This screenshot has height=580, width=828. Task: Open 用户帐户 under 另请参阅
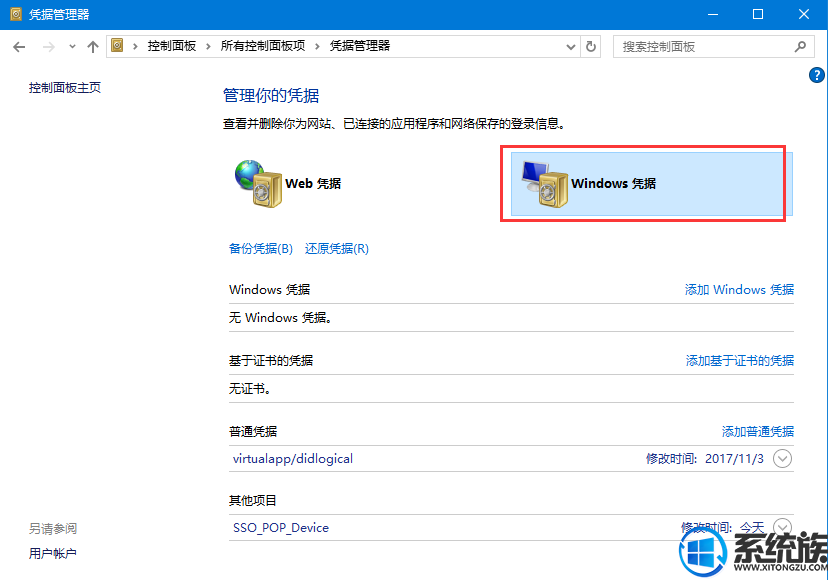(x=52, y=553)
